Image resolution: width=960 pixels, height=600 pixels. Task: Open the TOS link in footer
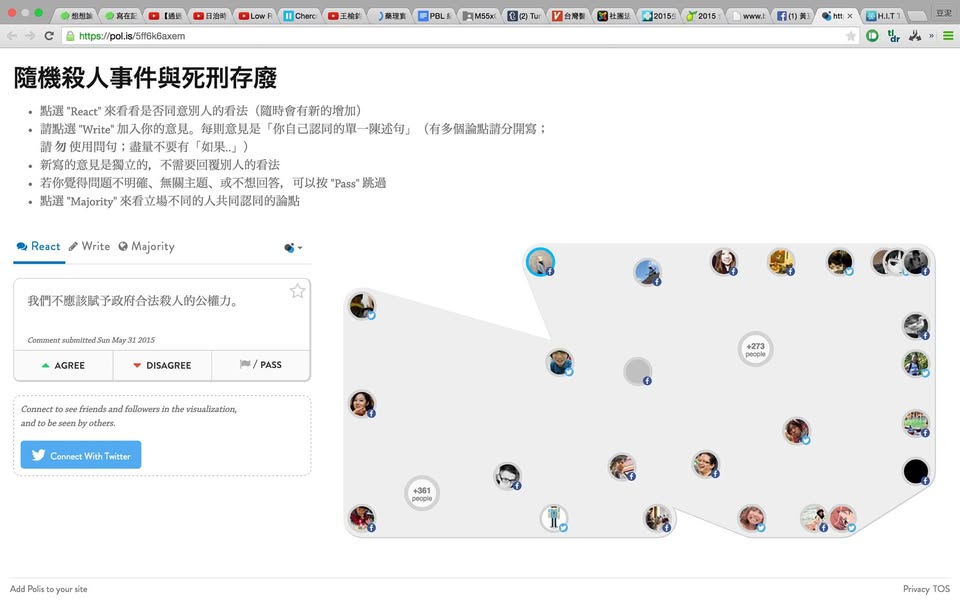[x=941, y=589]
